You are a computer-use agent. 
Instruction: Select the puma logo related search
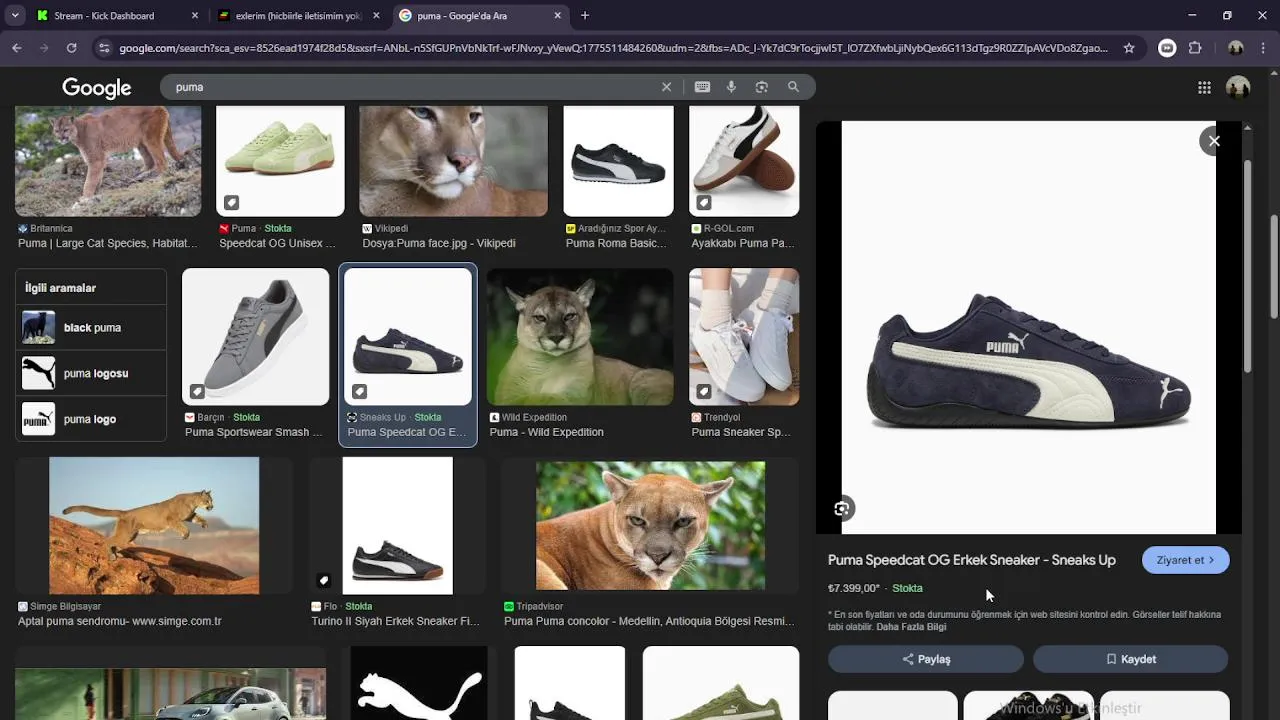pyautogui.click(x=91, y=419)
